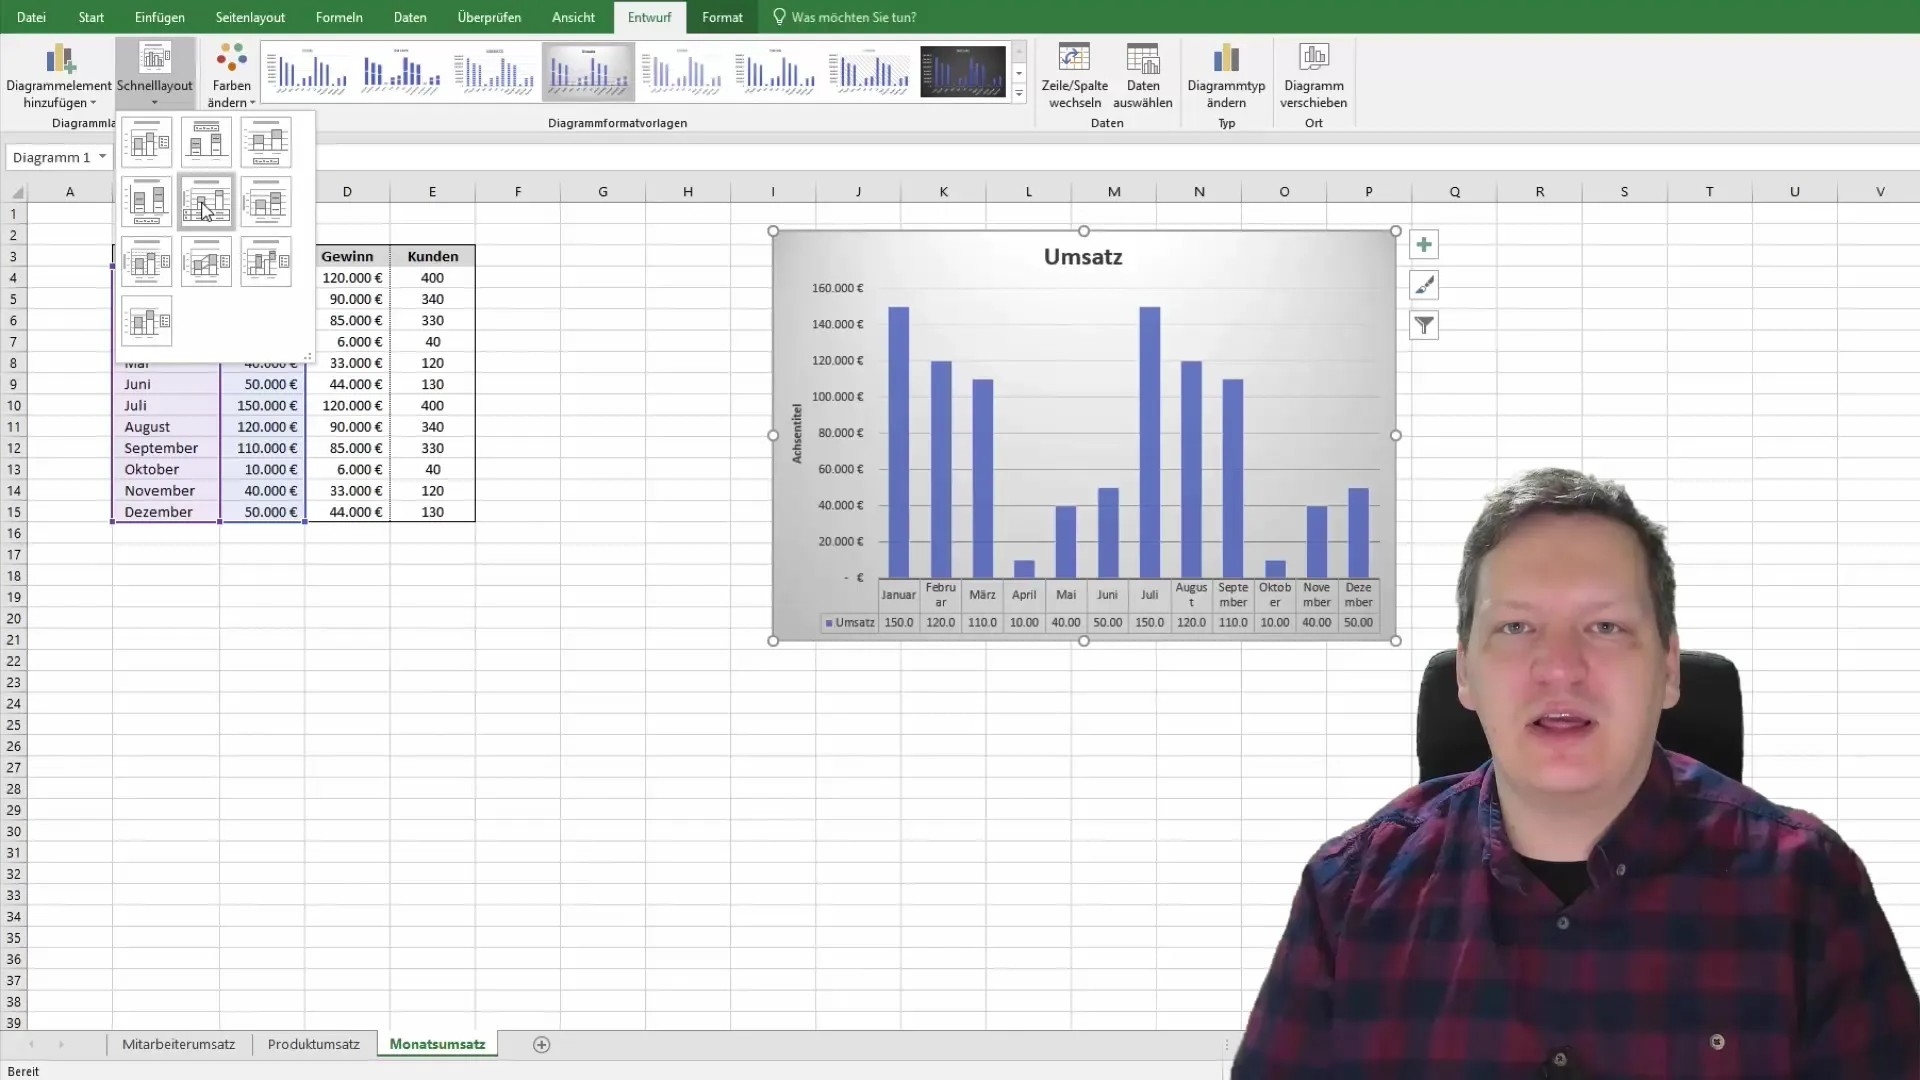
Task: Choose the last quick layout in bottom row
Action: 147,321
